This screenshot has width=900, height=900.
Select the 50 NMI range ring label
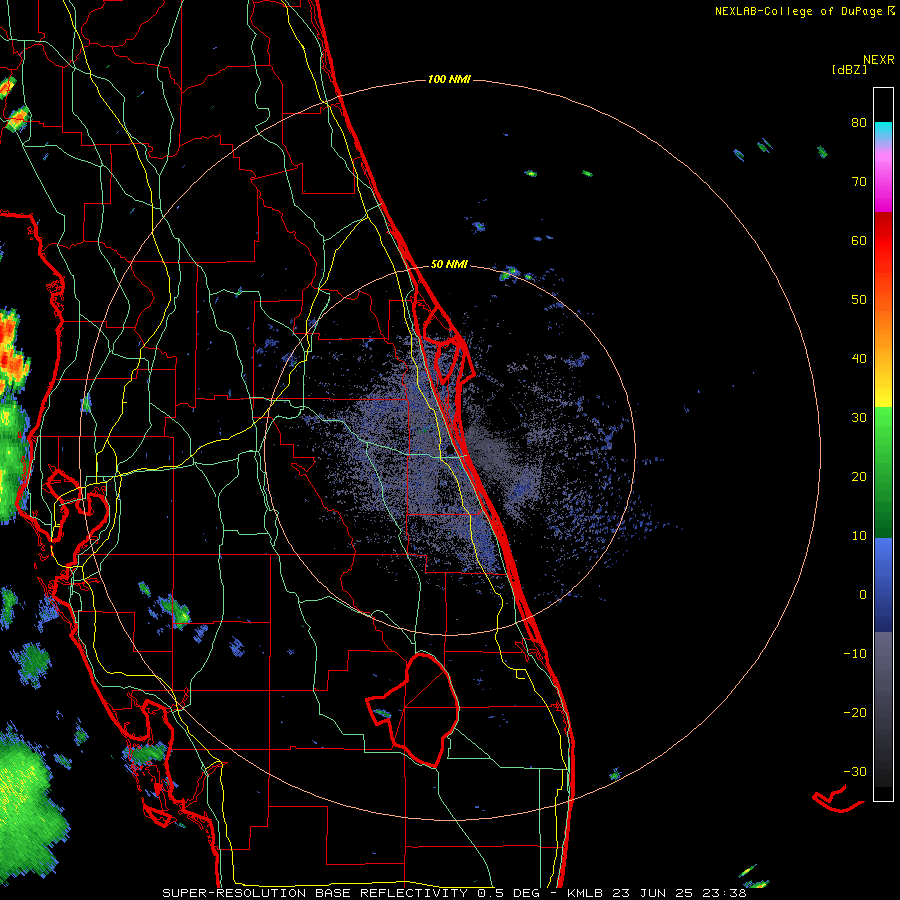tap(449, 265)
